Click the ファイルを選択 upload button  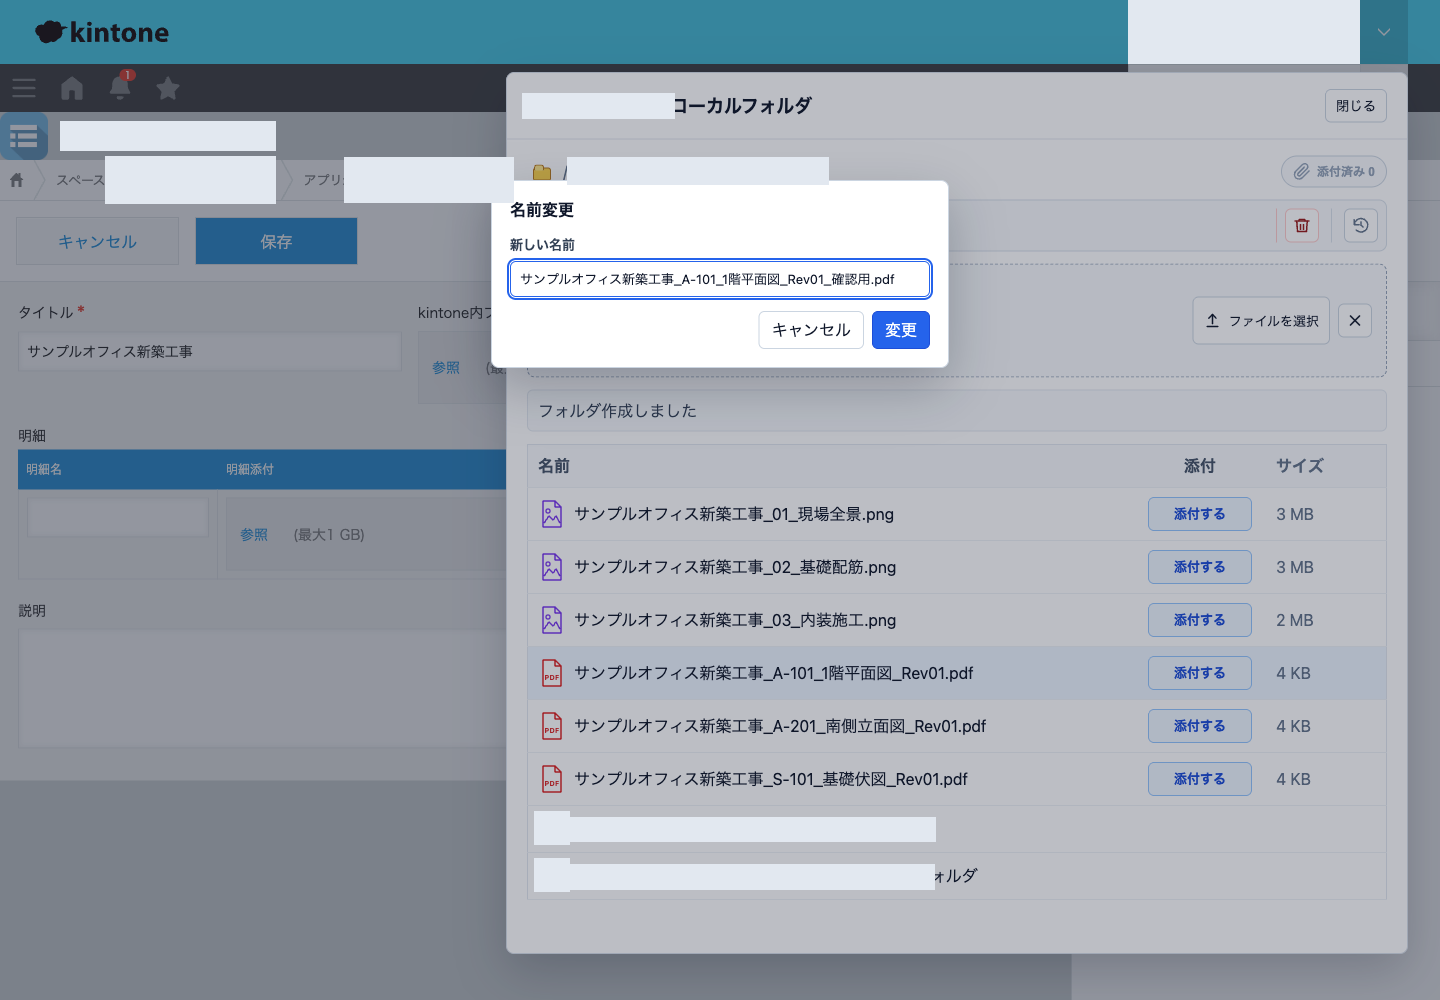click(x=1261, y=321)
